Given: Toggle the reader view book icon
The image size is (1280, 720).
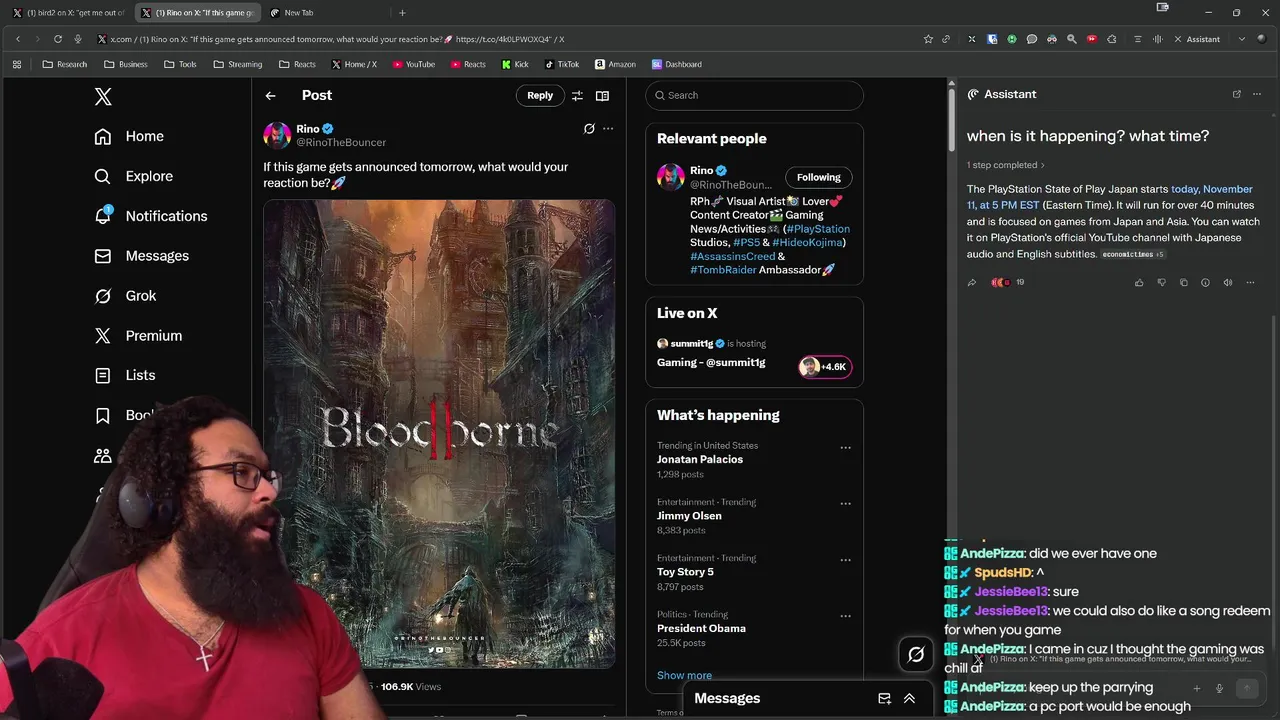Looking at the screenshot, I should click(x=602, y=96).
